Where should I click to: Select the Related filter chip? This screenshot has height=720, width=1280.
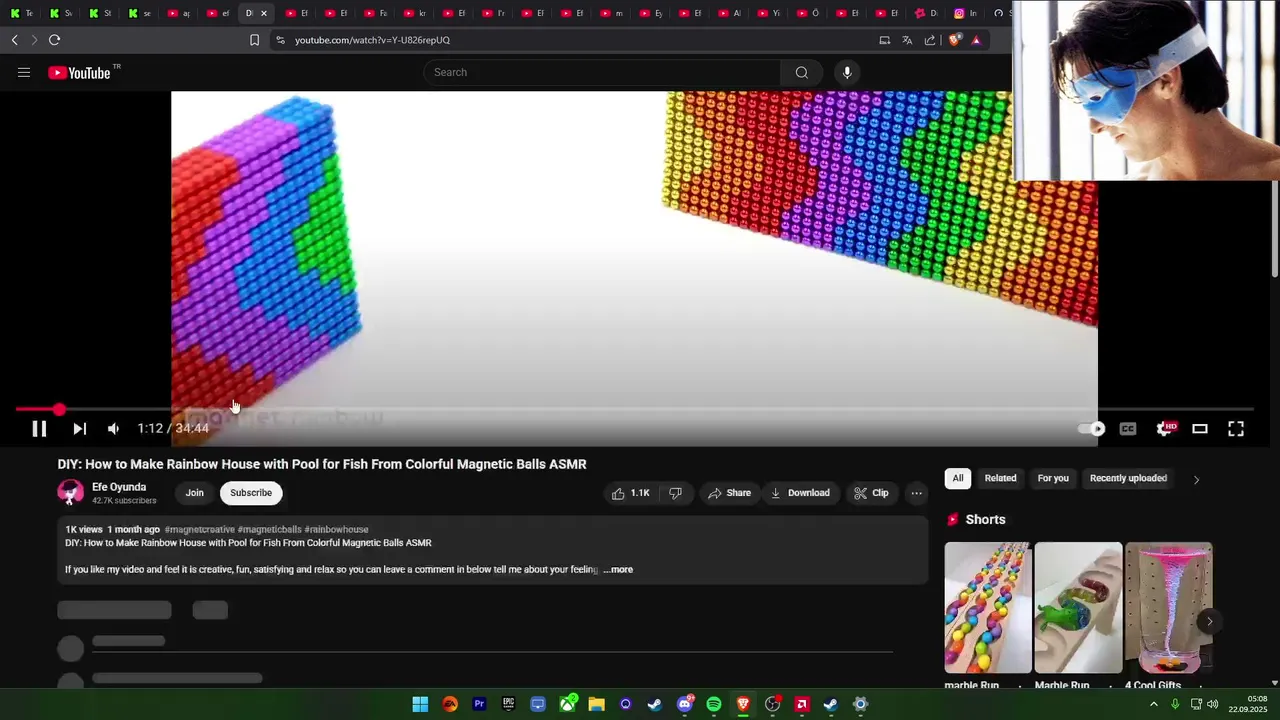click(1000, 478)
